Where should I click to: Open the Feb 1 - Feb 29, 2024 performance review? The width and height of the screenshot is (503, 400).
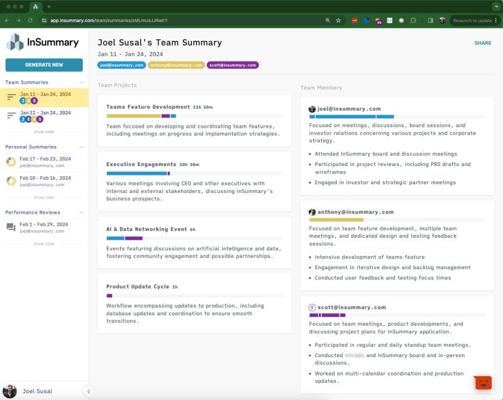click(x=44, y=227)
